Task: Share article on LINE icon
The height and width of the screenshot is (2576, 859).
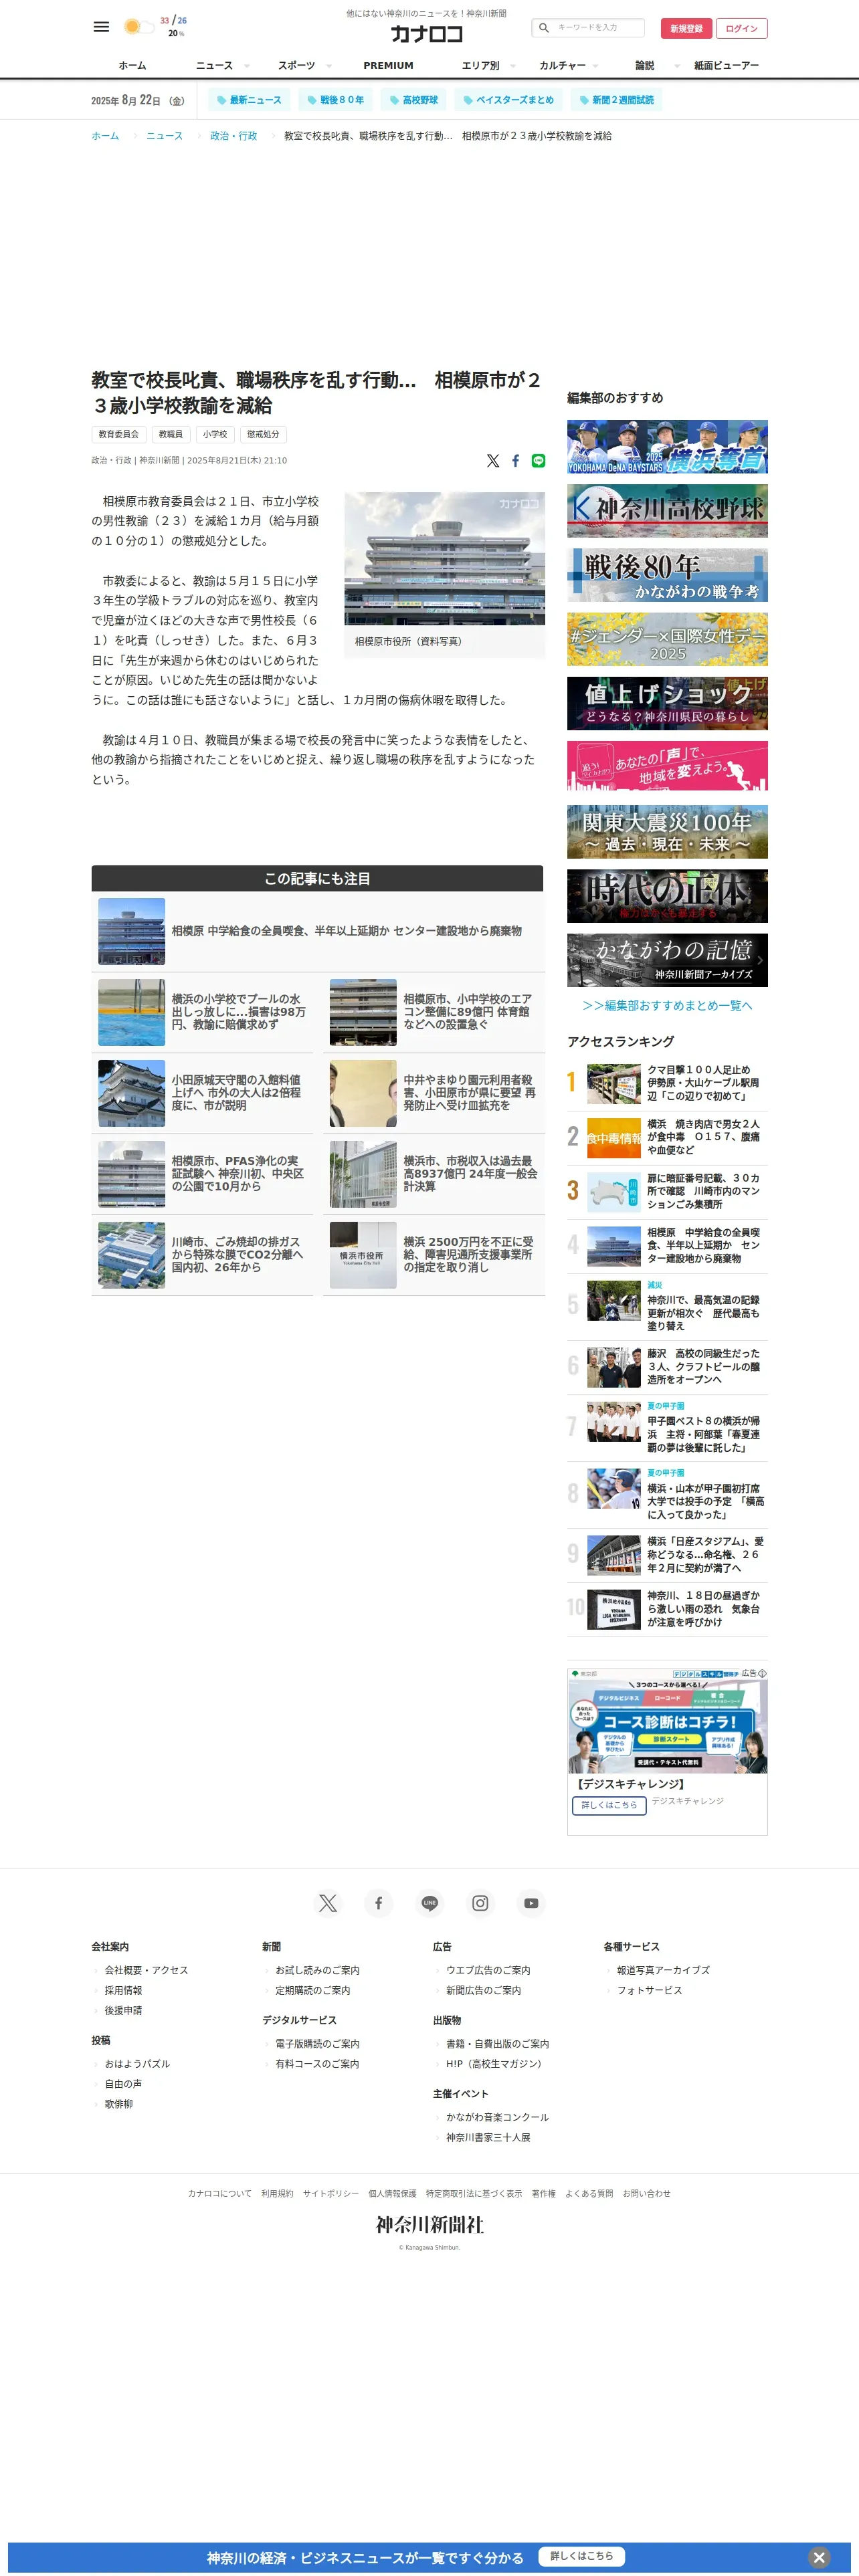Action: coord(539,461)
